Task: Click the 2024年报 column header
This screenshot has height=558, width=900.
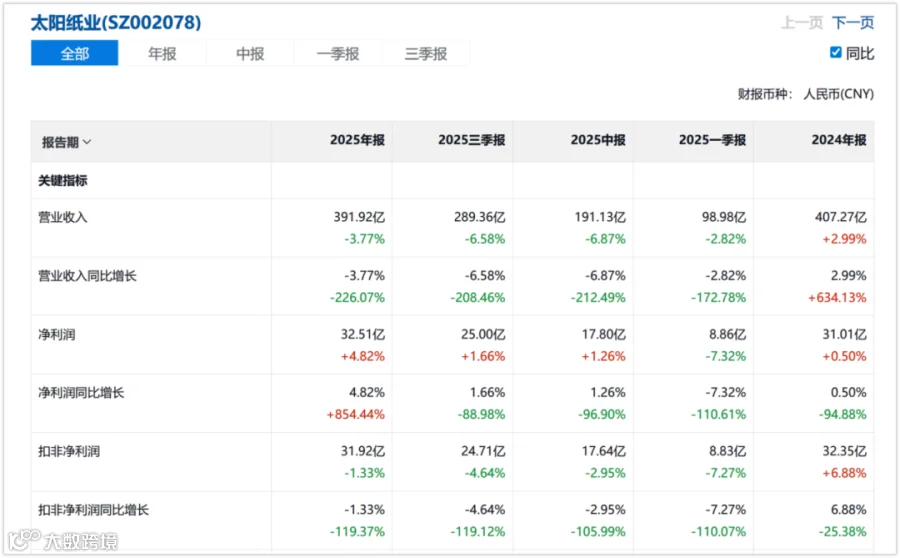Action: 839,140
